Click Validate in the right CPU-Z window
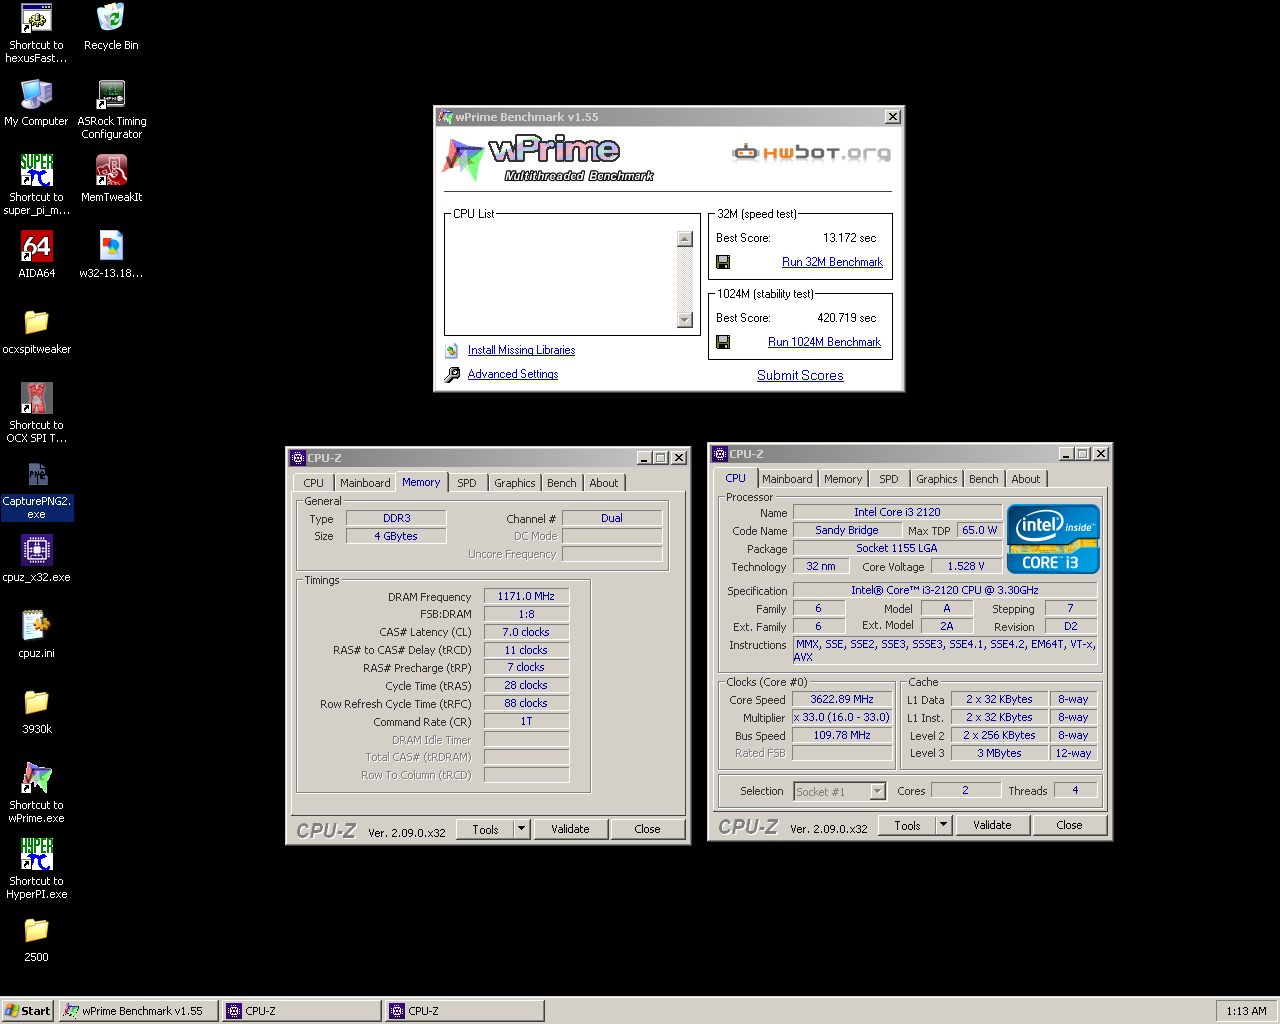 click(992, 825)
